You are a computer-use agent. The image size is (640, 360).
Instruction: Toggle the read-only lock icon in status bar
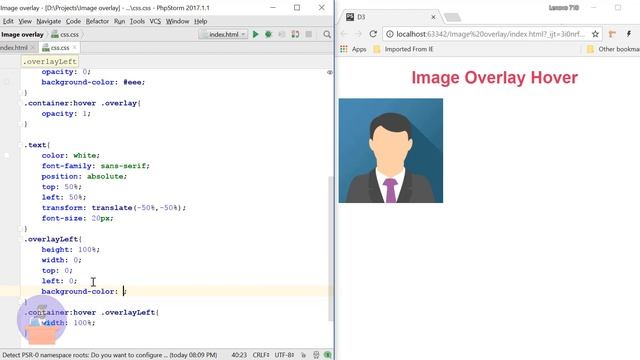(303, 355)
